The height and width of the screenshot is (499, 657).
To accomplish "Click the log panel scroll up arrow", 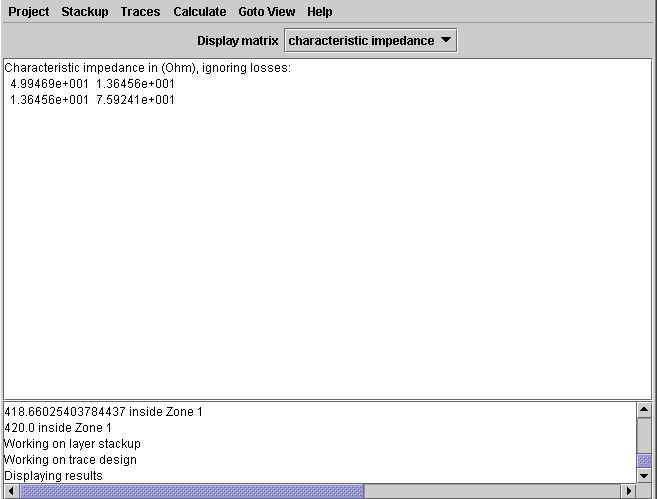I will coord(644,410).
